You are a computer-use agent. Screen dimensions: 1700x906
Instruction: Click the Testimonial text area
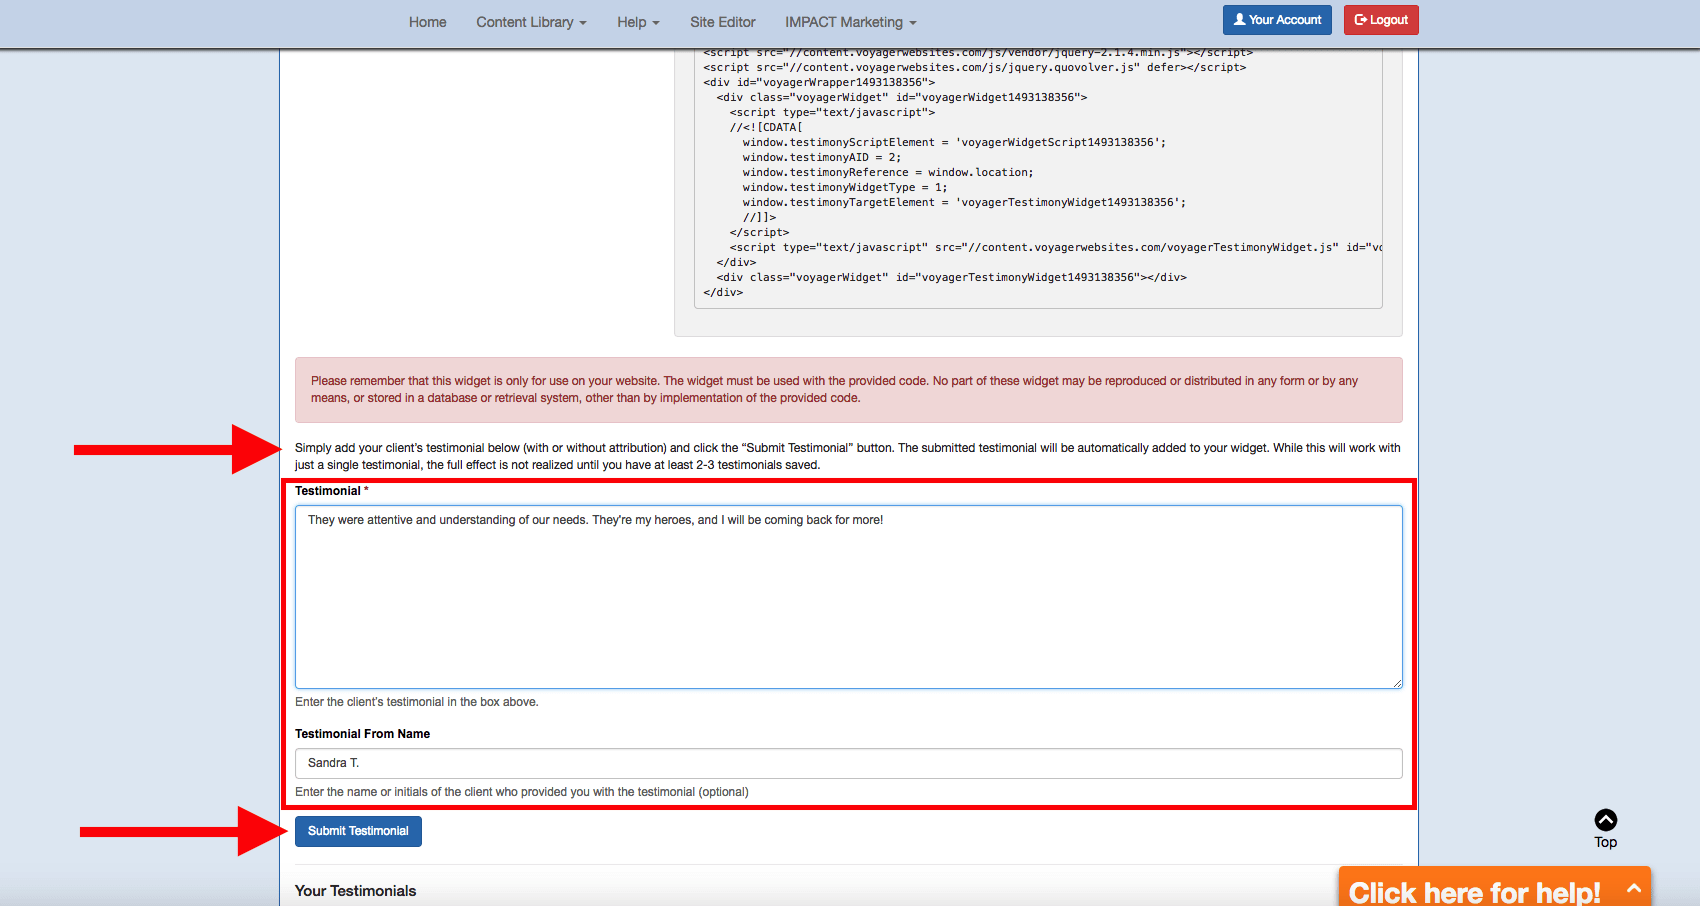pos(848,597)
